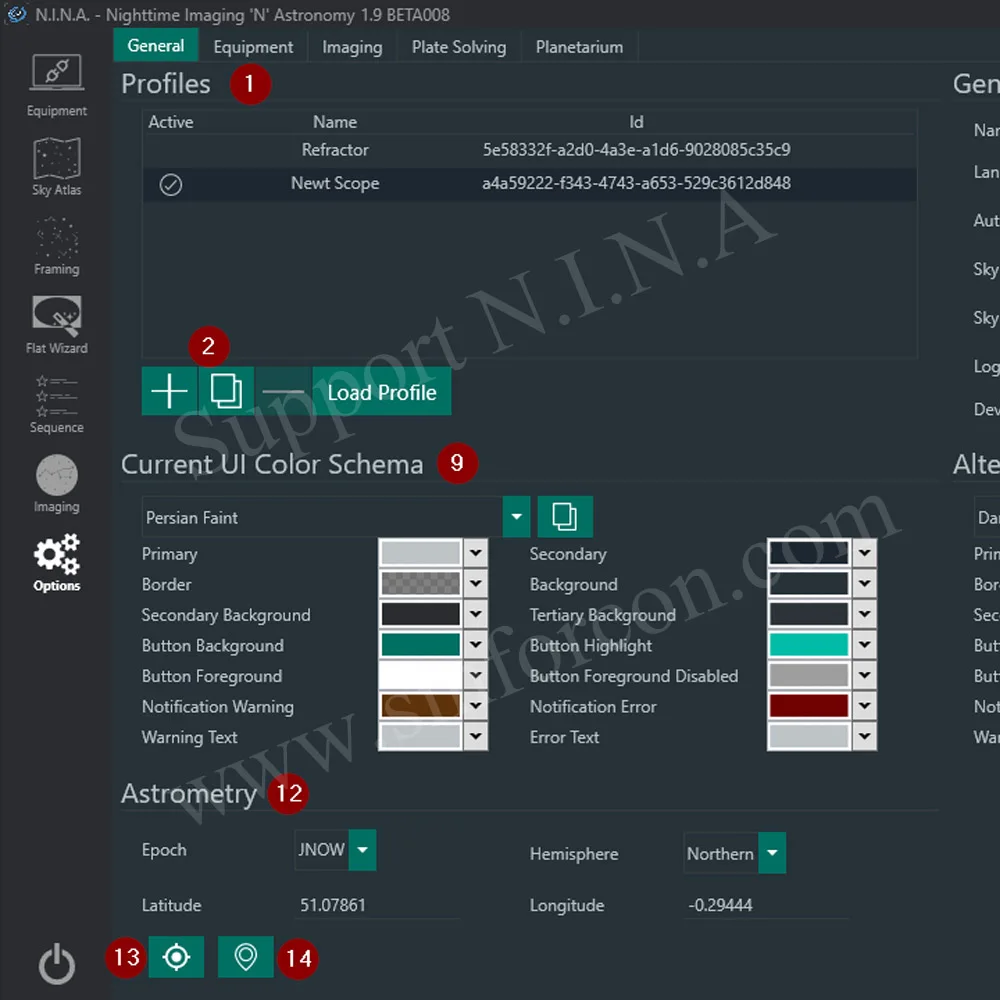Click the Error Text color swatch
This screenshot has width=1000, height=1000.
coord(809,736)
